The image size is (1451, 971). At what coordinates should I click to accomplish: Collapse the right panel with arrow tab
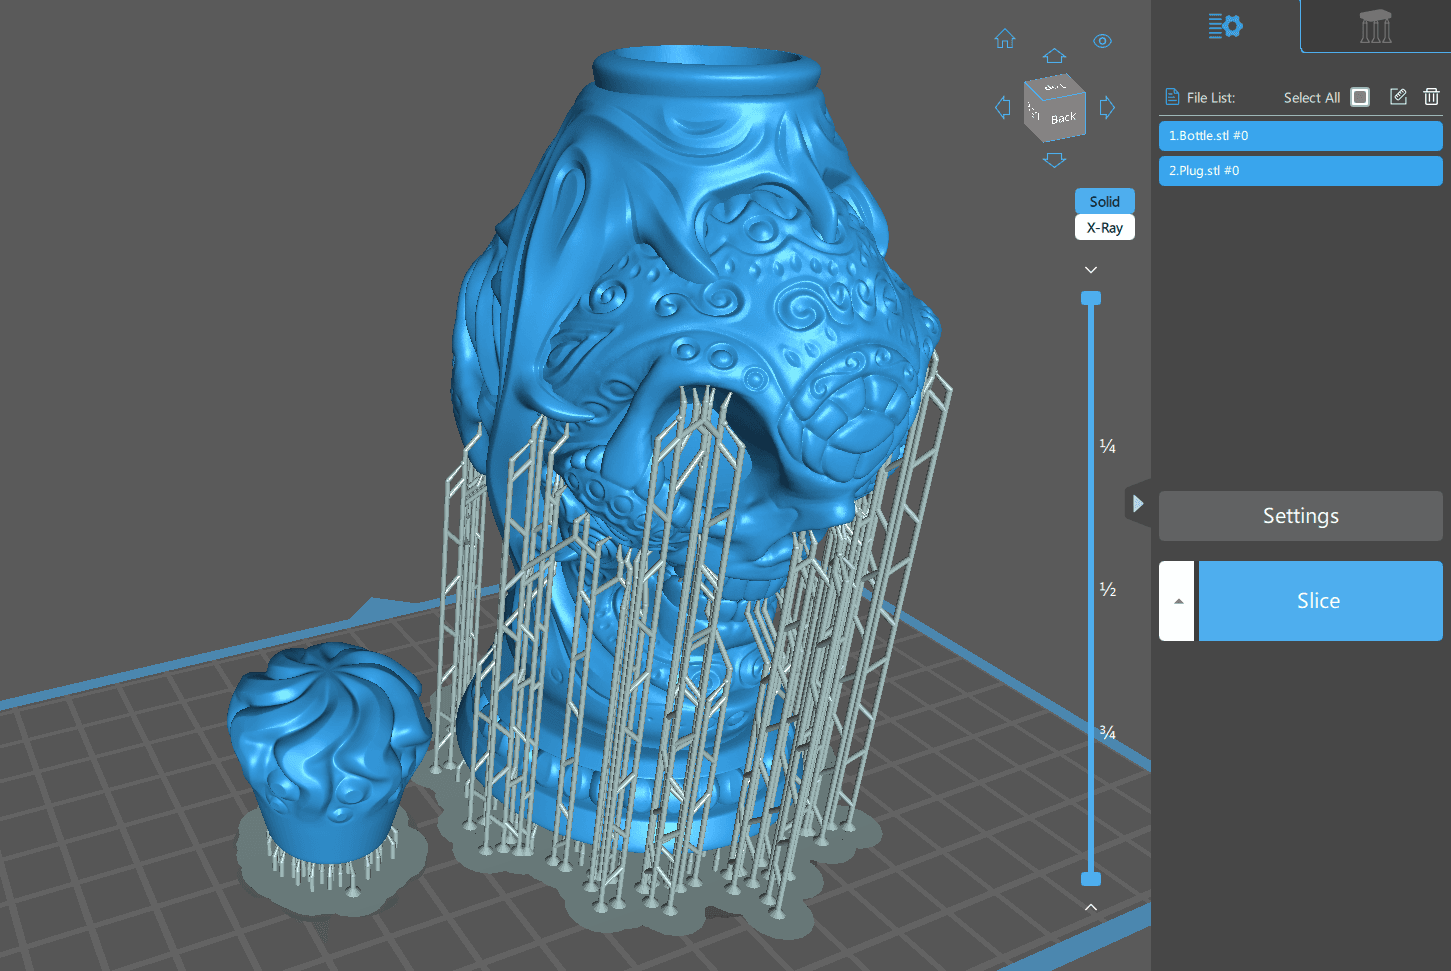[1138, 504]
